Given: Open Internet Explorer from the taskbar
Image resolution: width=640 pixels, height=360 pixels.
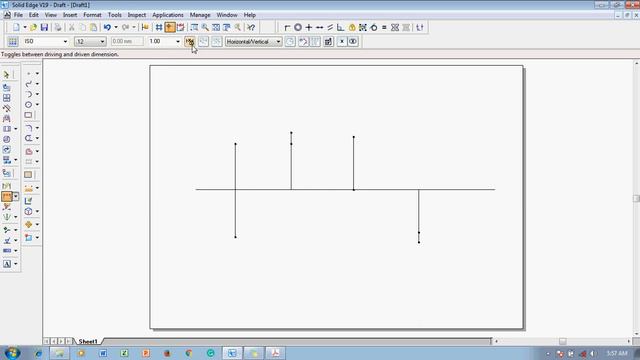Looking at the screenshot, I should pyautogui.click(x=38, y=353).
